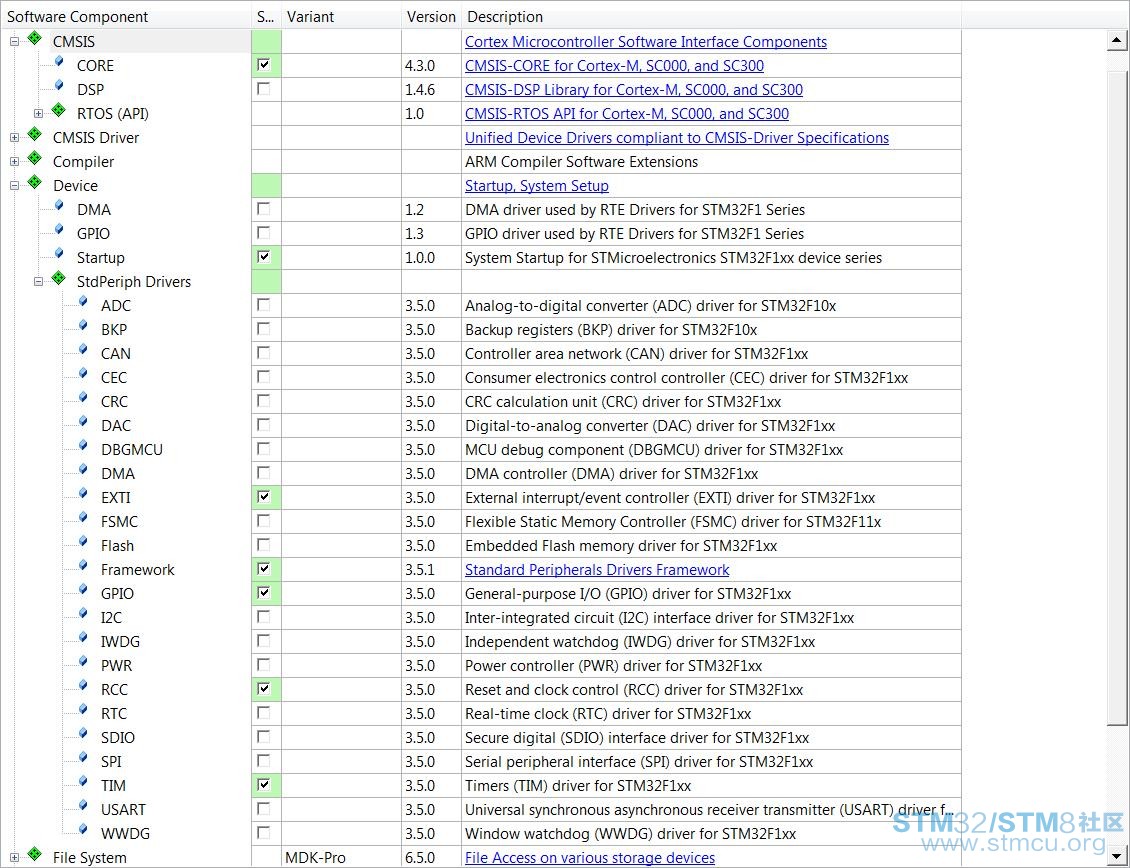
Task: Click the blue diamond icon beside I2C
Action: tap(84, 614)
